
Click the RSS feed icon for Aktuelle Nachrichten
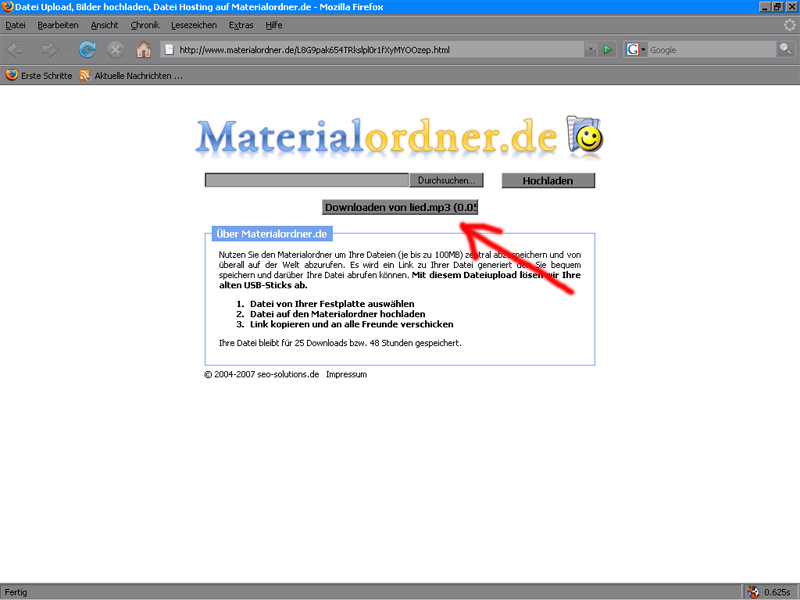coord(85,76)
